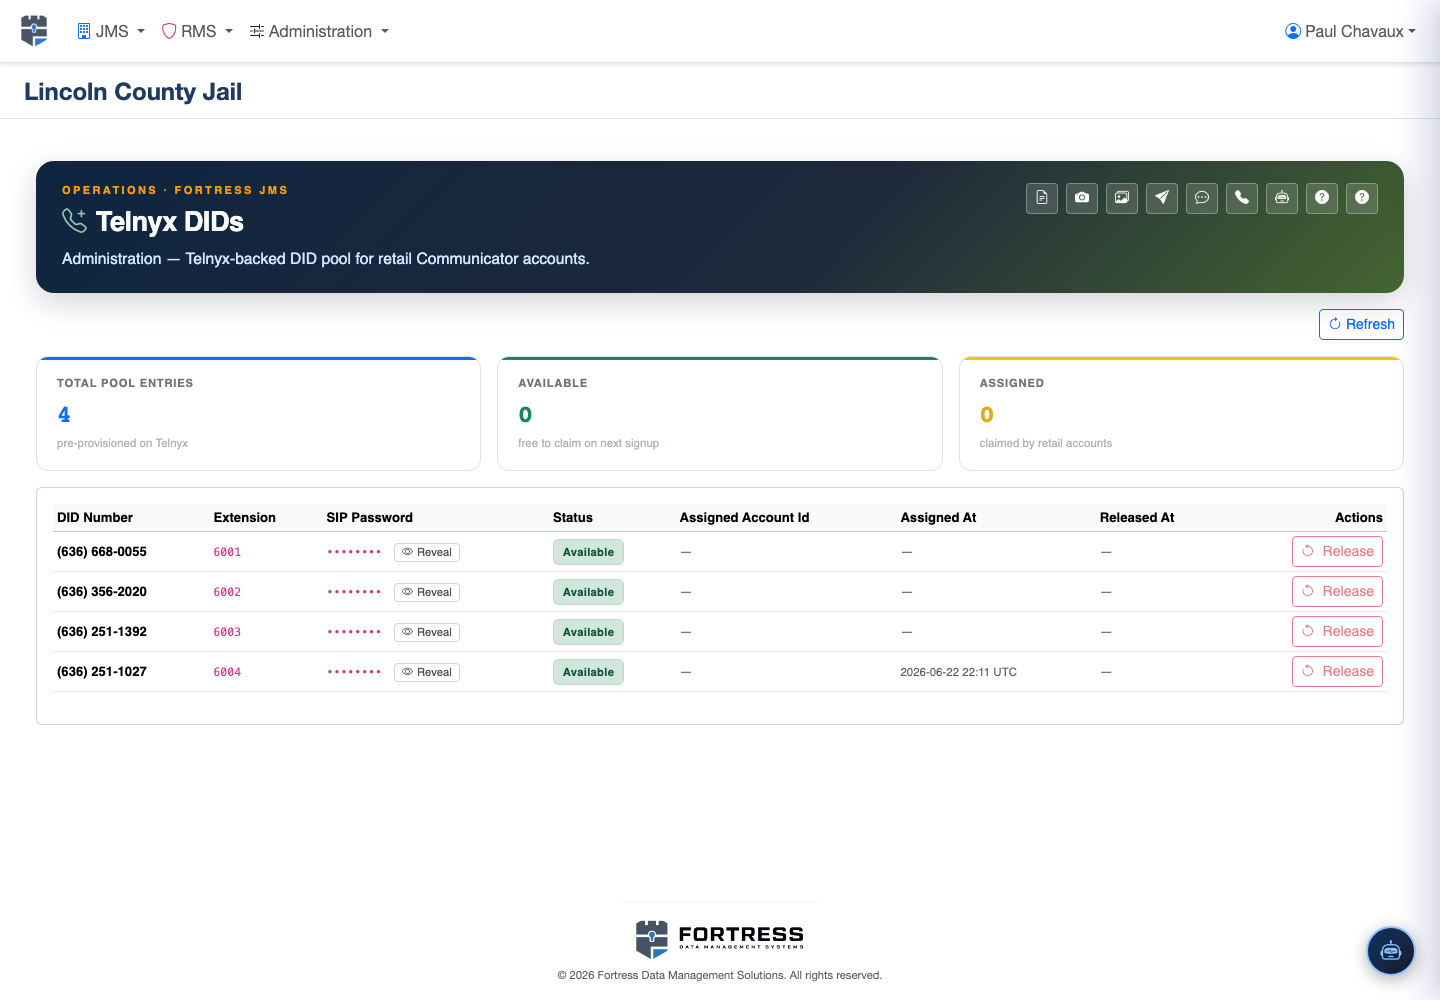Viewport: 1440px width, 1000px height.
Task: Click the Available stats card
Action: coord(720,414)
